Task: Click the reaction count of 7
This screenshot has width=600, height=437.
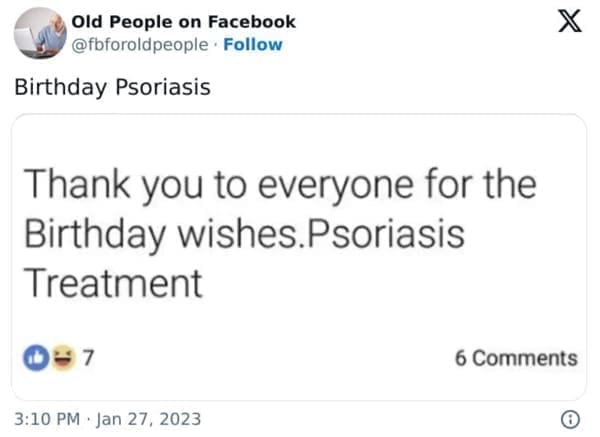Action: tap(86, 357)
